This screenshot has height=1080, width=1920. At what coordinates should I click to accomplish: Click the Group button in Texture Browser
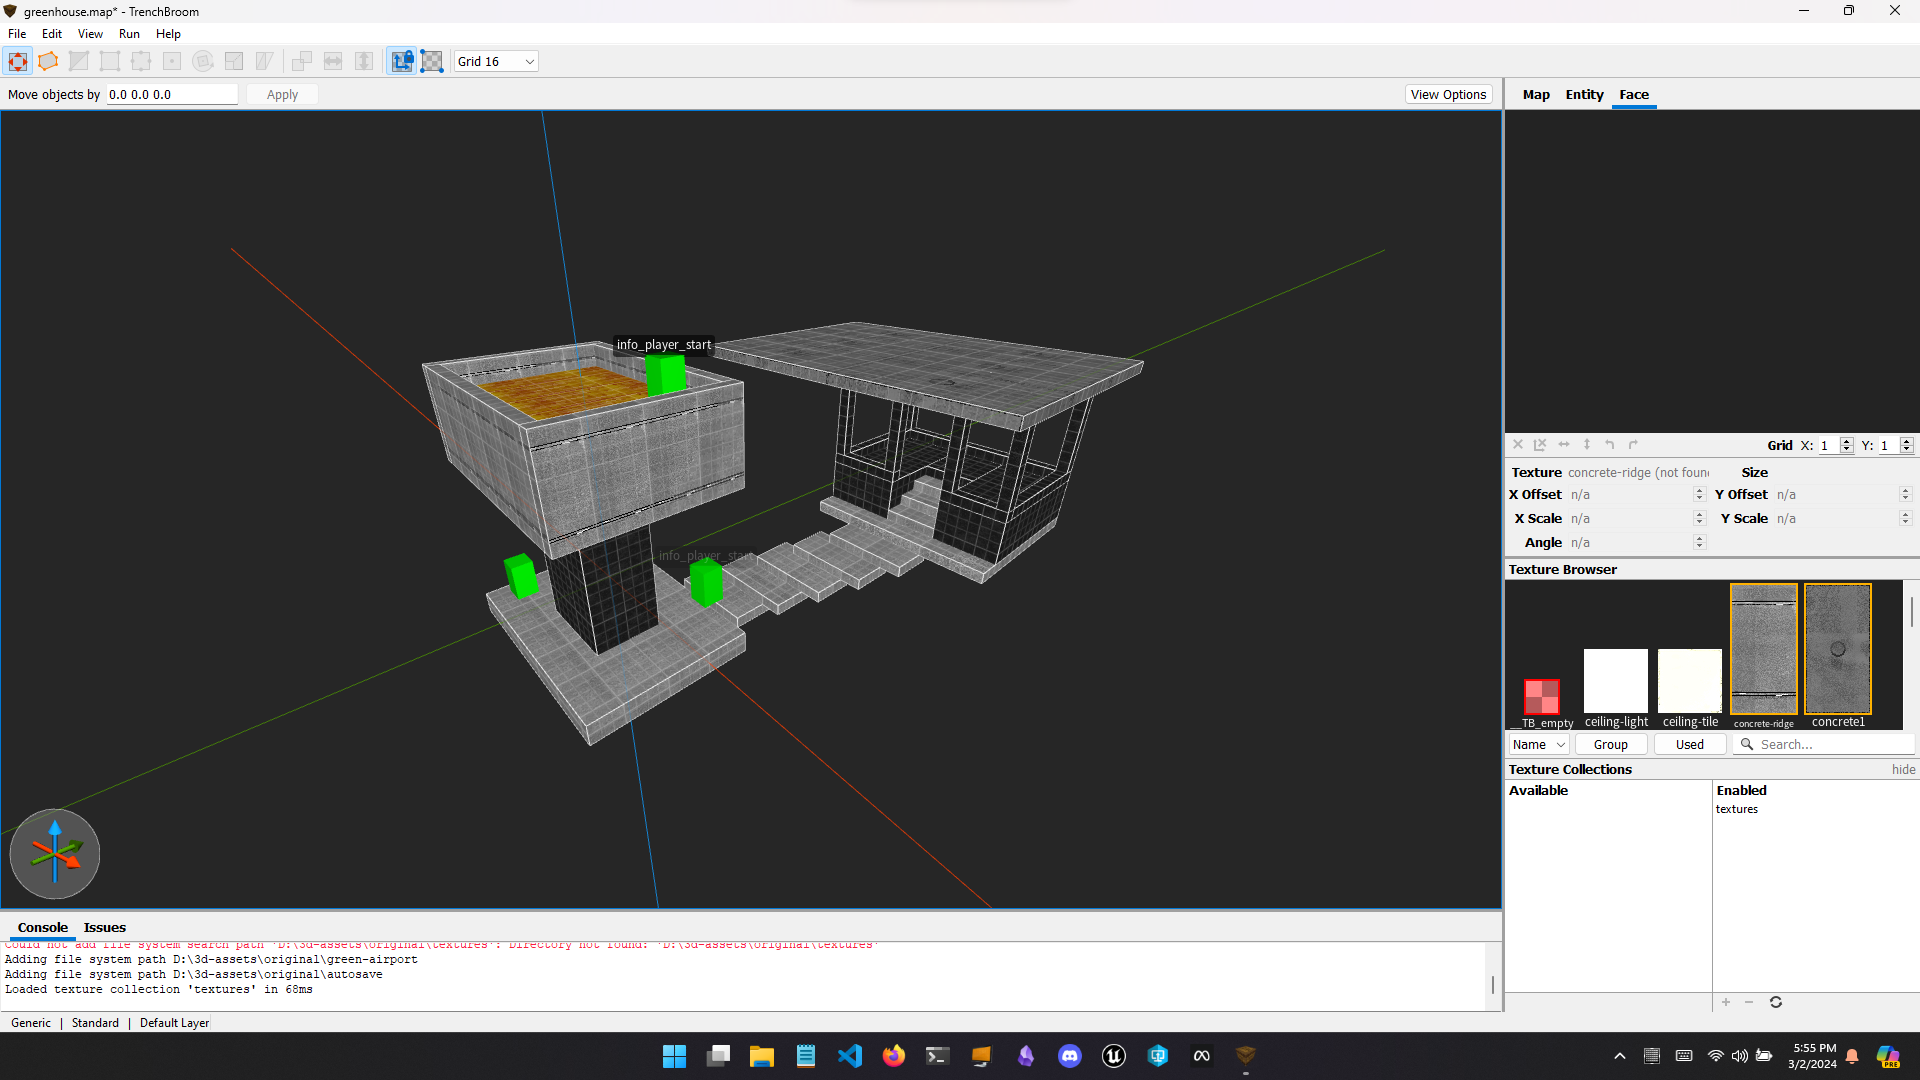click(x=1610, y=744)
